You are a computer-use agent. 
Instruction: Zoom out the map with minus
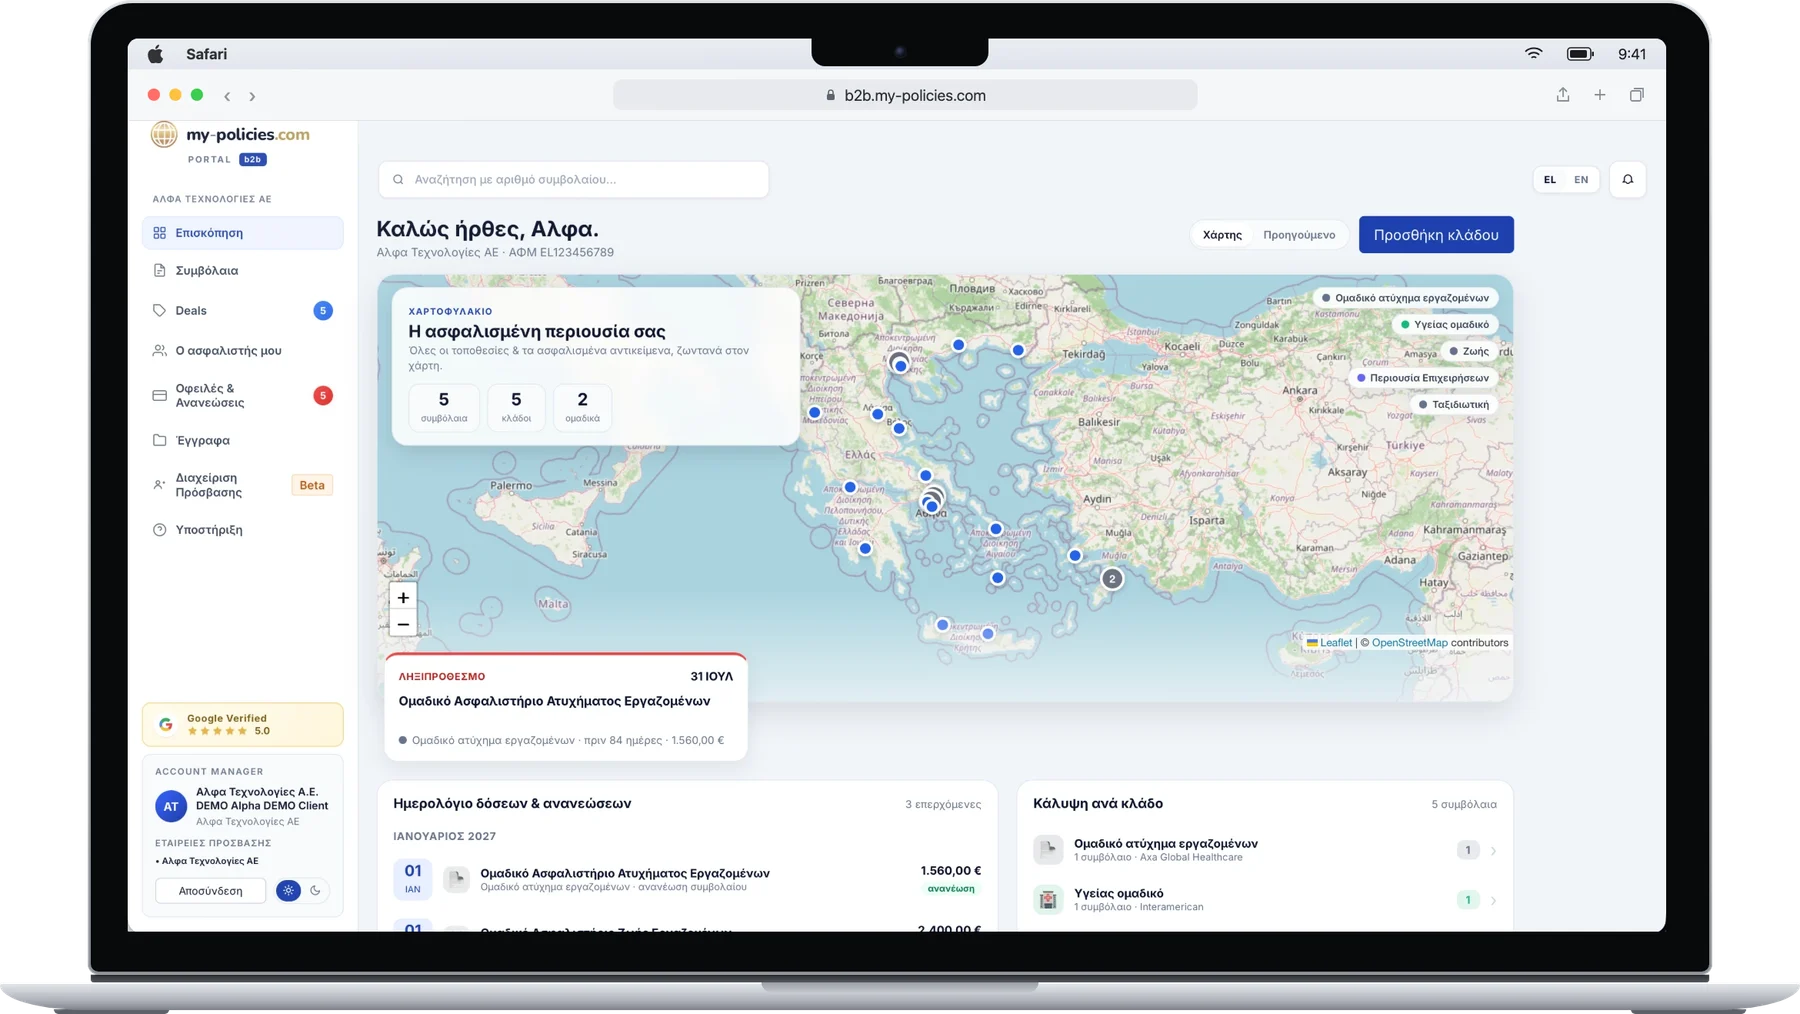click(x=403, y=624)
